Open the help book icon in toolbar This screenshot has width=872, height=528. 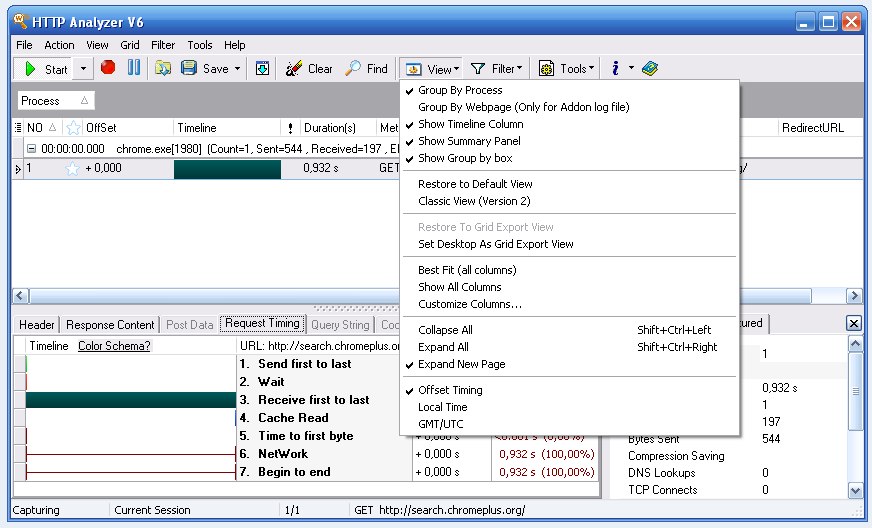point(650,68)
